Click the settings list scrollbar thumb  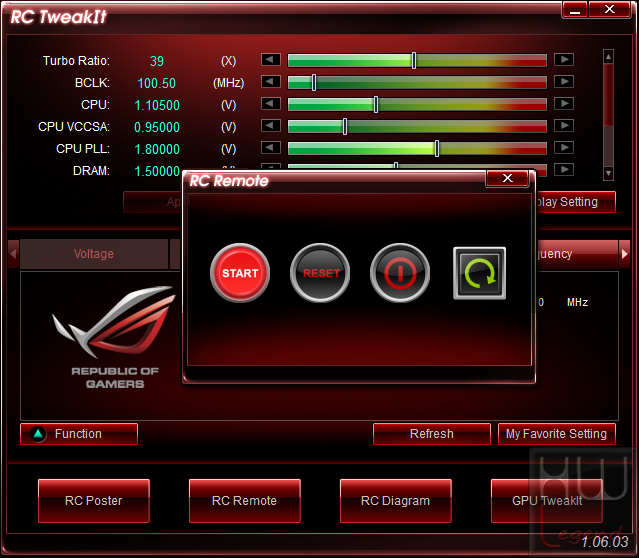(x=608, y=95)
